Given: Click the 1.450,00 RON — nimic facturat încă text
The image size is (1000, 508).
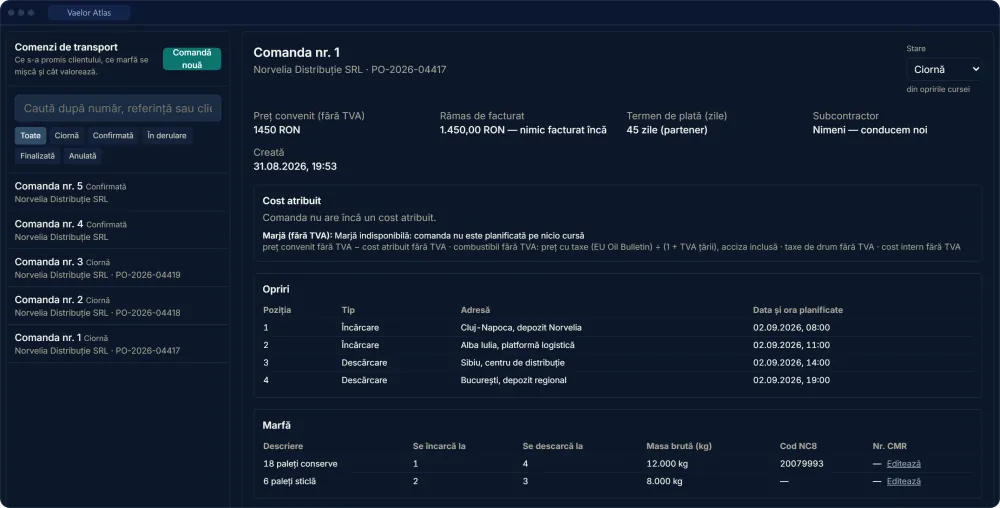Looking at the screenshot, I should click(523, 130).
